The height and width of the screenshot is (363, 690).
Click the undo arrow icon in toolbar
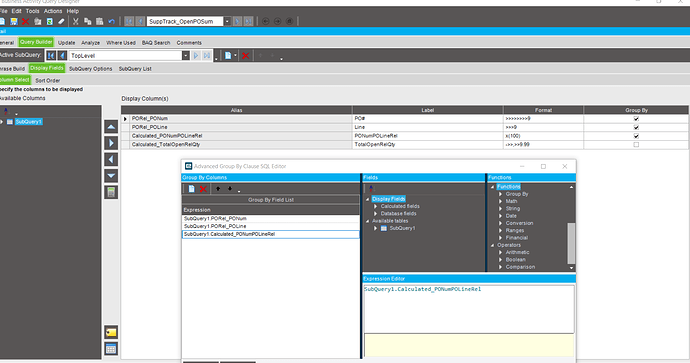[x=111, y=21]
